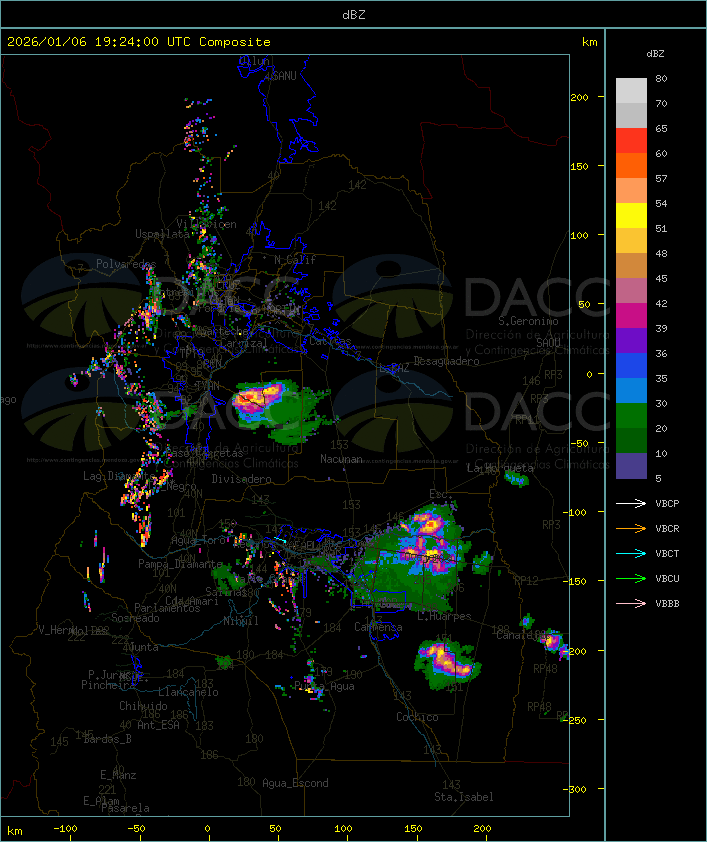This screenshot has width=707, height=842.
Task: Click the white VBCP arrow icon
Action: click(632, 504)
